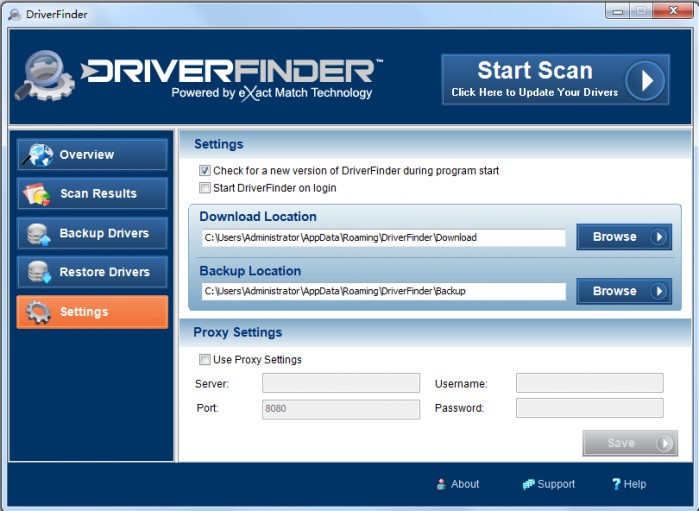Click the arrow icon on Save button

coord(664,443)
